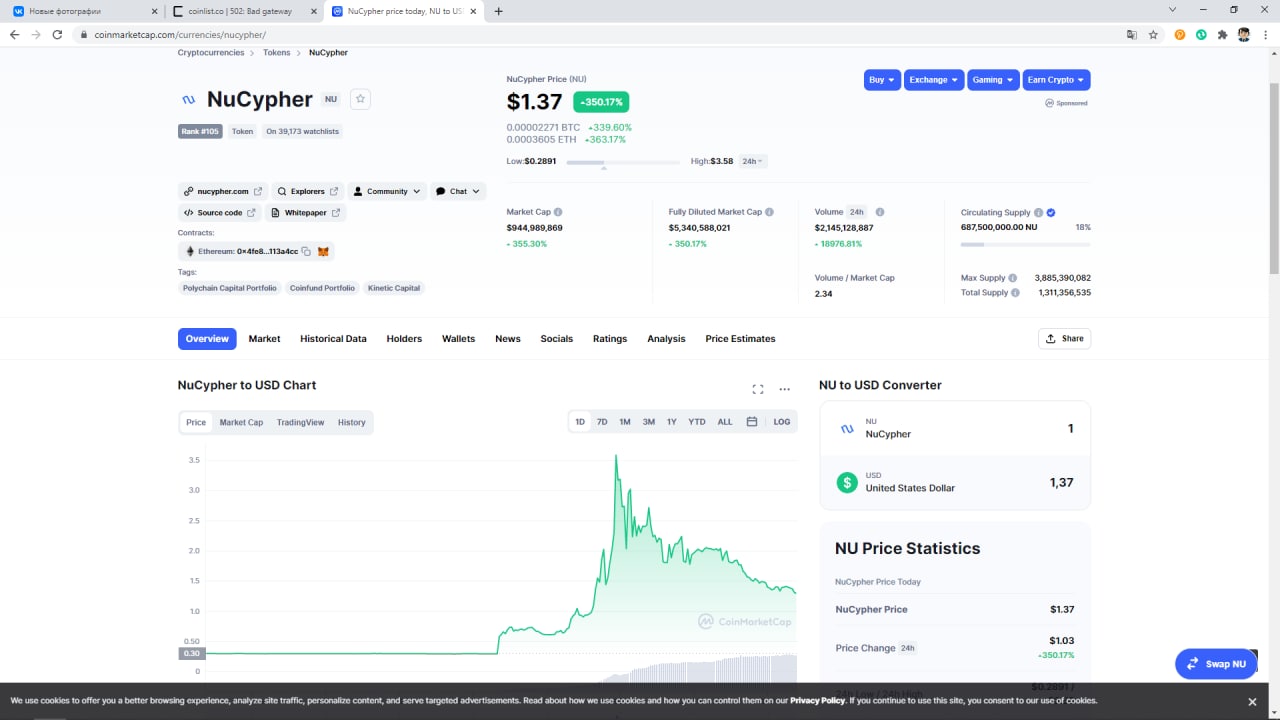
Task: Click the Privacy Policy link
Action: pyautogui.click(x=817, y=701)
